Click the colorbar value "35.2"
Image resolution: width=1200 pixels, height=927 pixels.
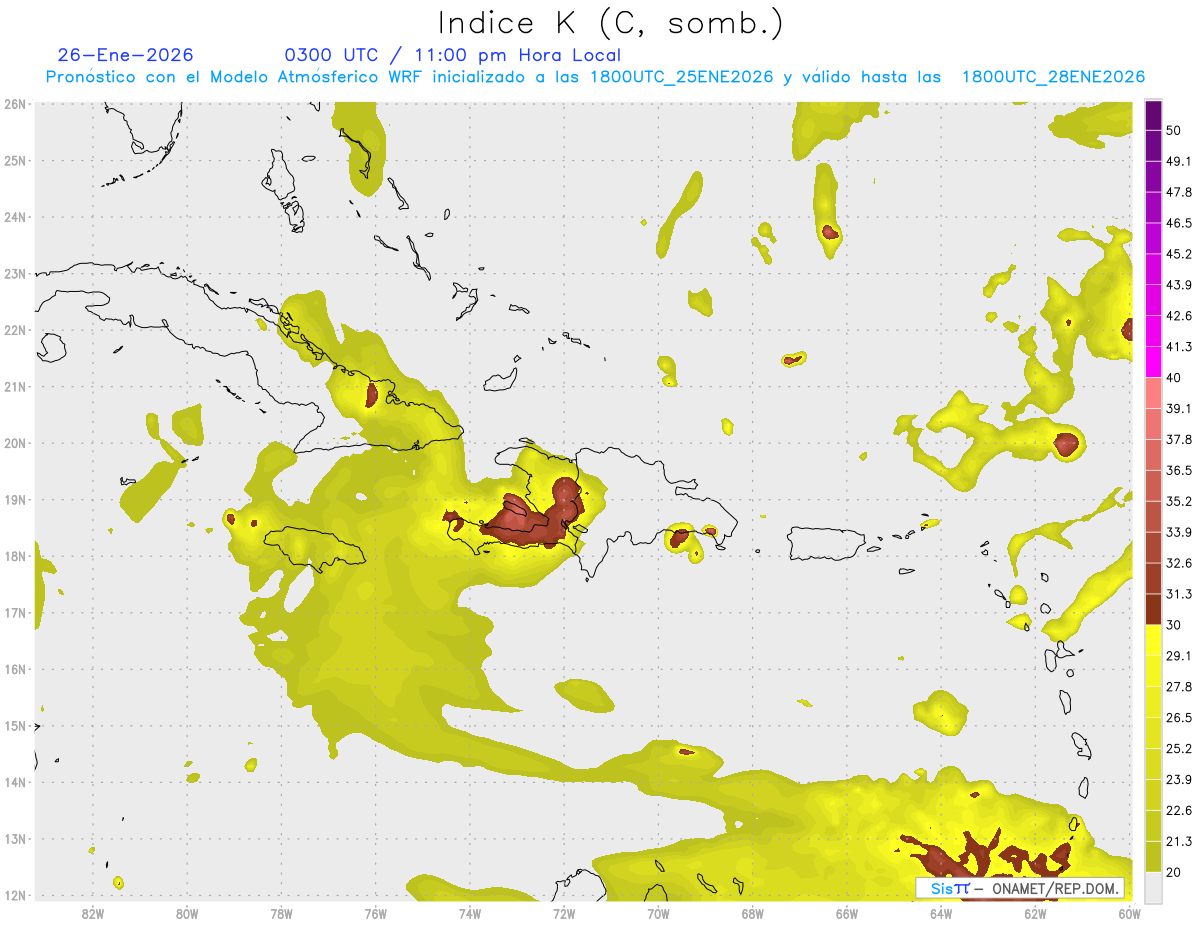coord(1179,501)
